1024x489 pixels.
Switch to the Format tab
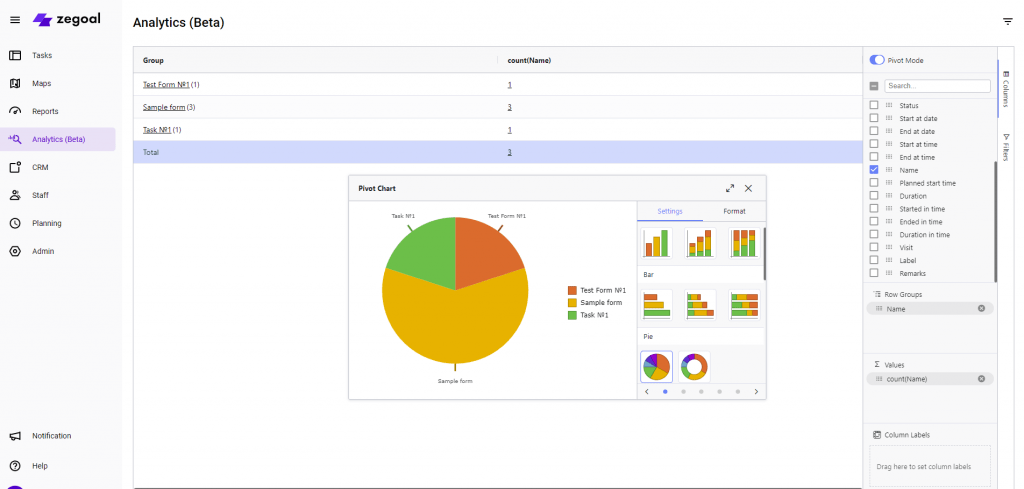pos(734,211)
